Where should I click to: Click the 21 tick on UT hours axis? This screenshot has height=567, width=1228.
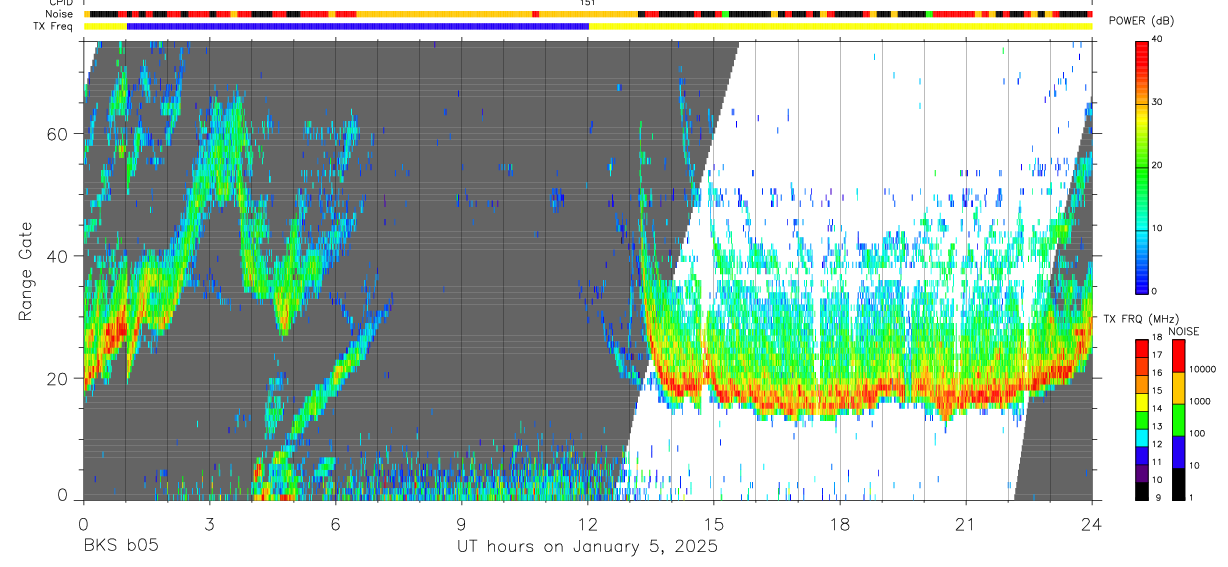[x=966, y=524]
